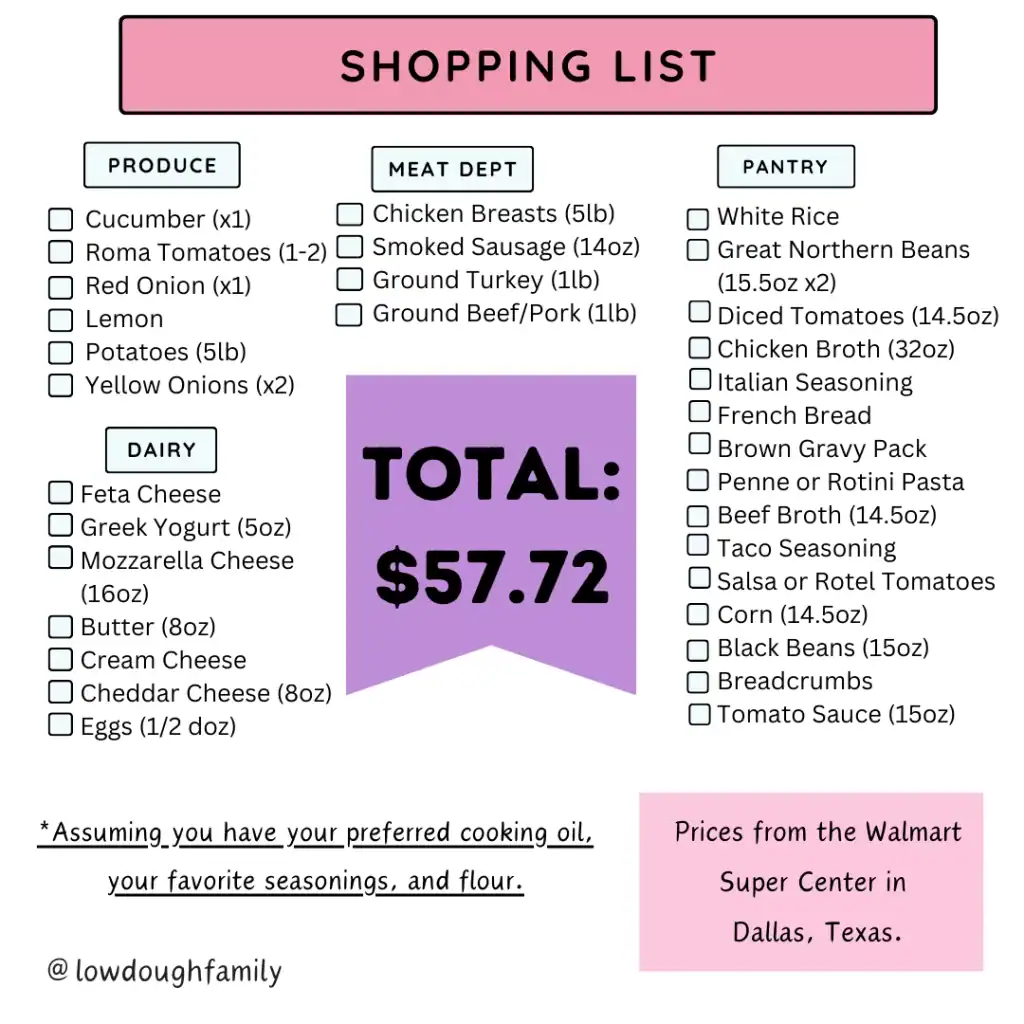The height and width of the screenshot is (1024, 1024).
Task: Check the White Rice checkbox
Action: 698,218
